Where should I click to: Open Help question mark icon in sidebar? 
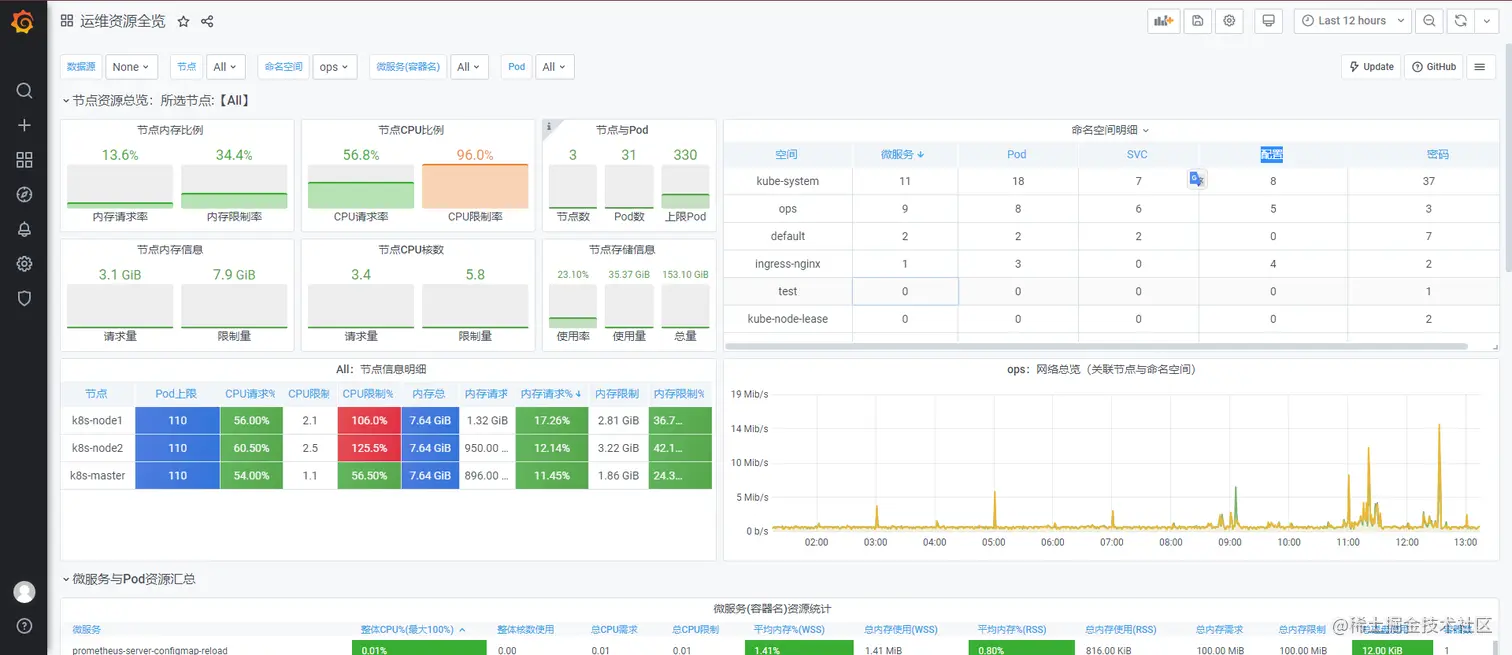point(24,626)
